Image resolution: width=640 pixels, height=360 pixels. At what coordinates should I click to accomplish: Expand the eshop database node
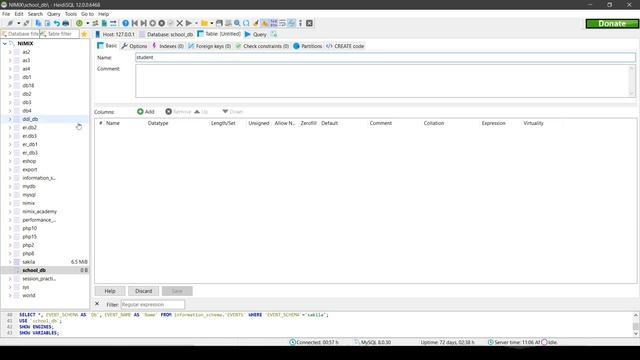[10, 161]
